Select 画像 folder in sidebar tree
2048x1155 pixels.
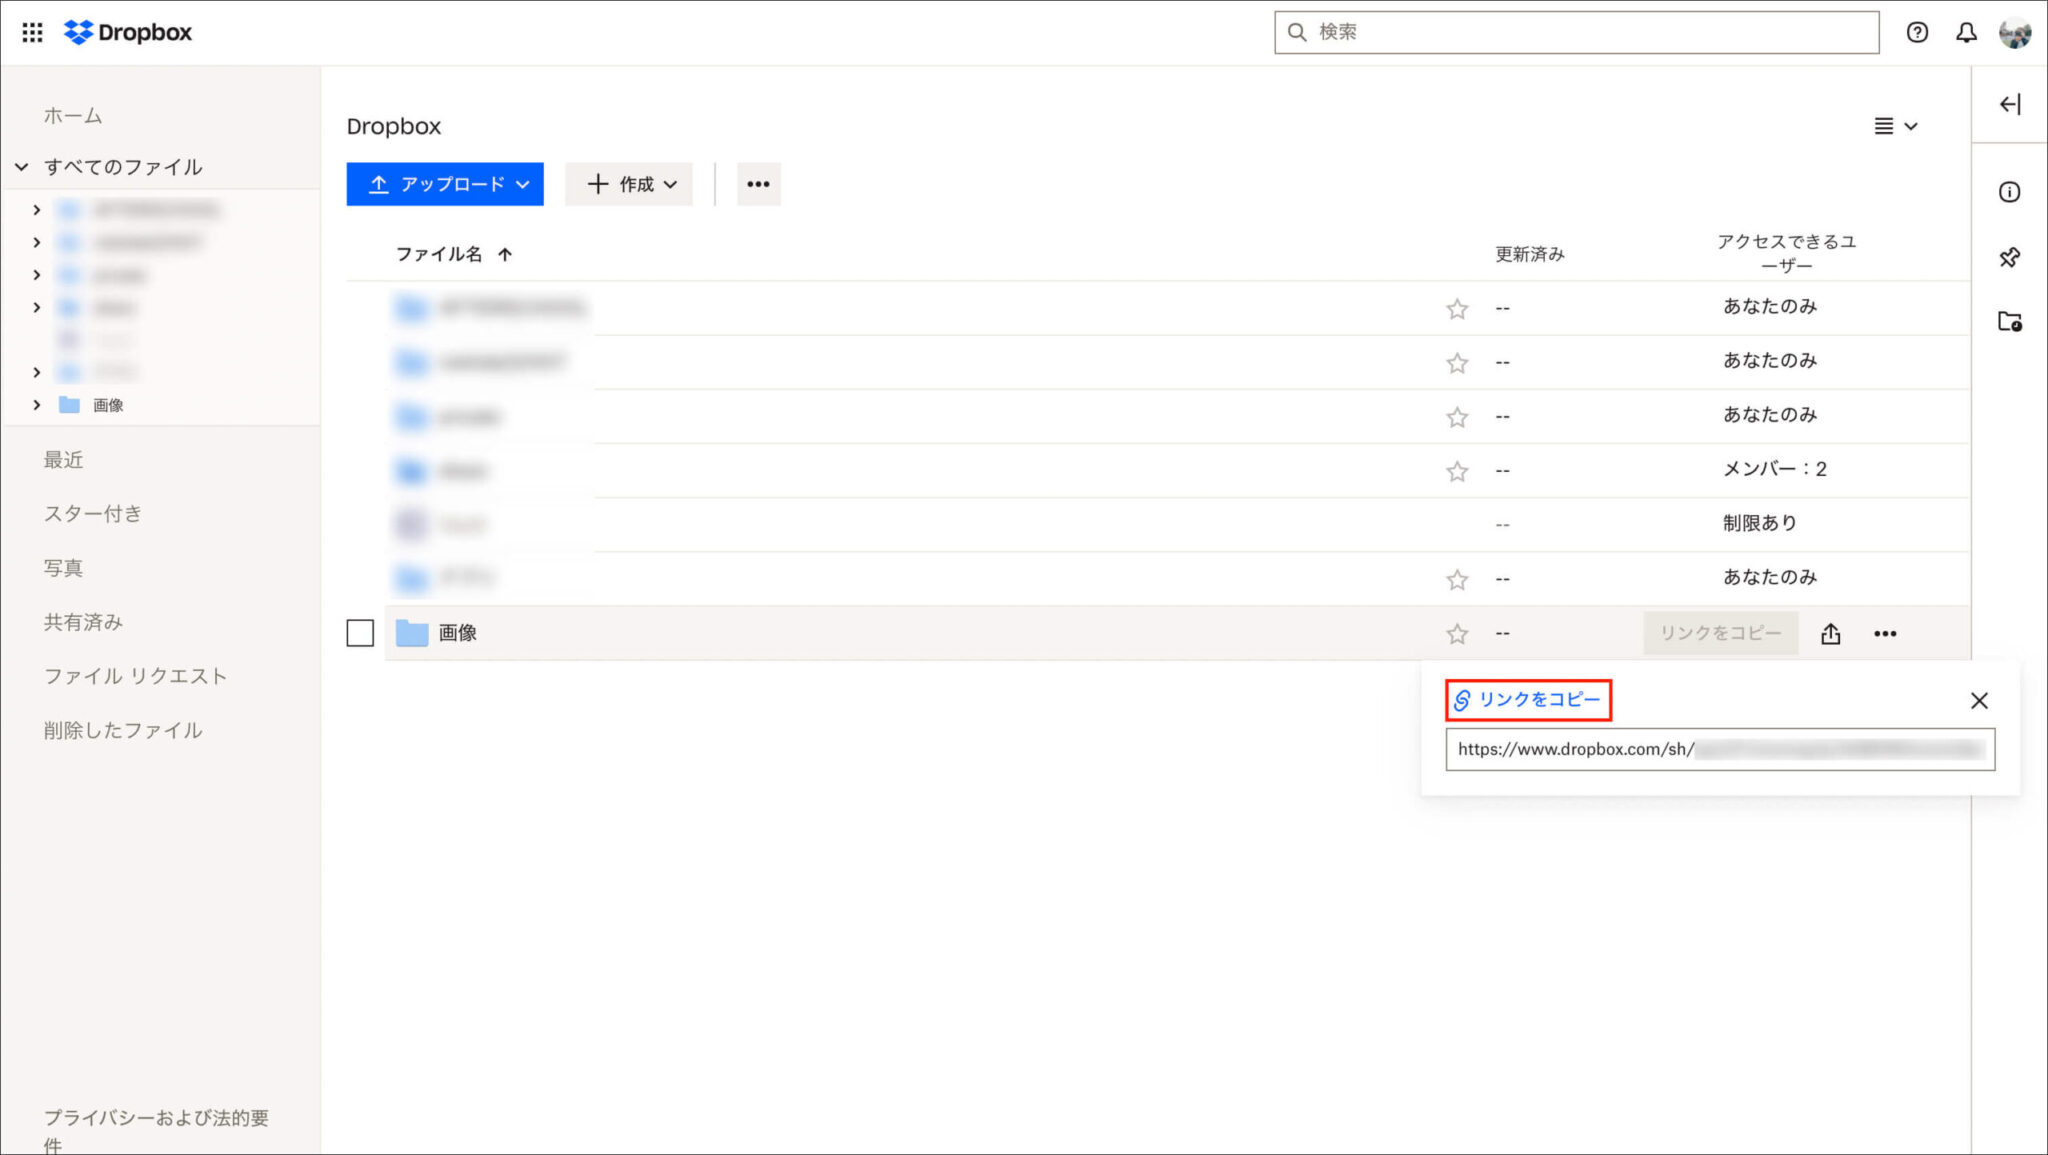[108, 405]
